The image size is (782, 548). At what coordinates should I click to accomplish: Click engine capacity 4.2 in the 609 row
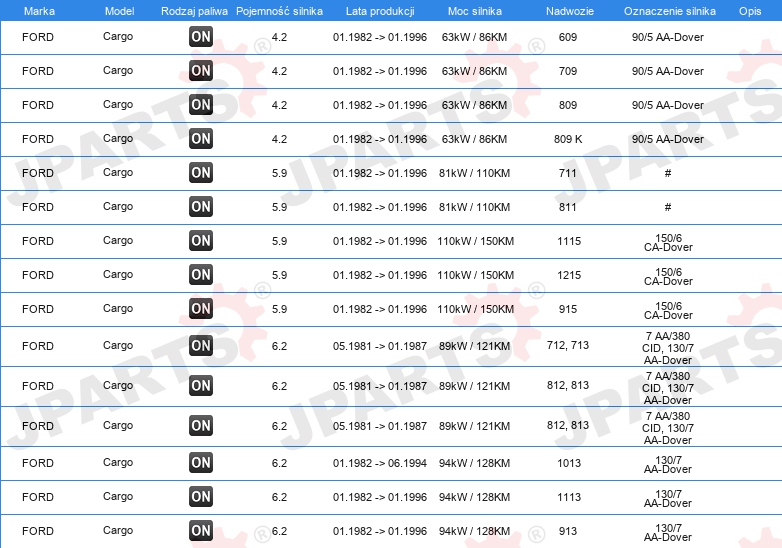click(279, 37)
